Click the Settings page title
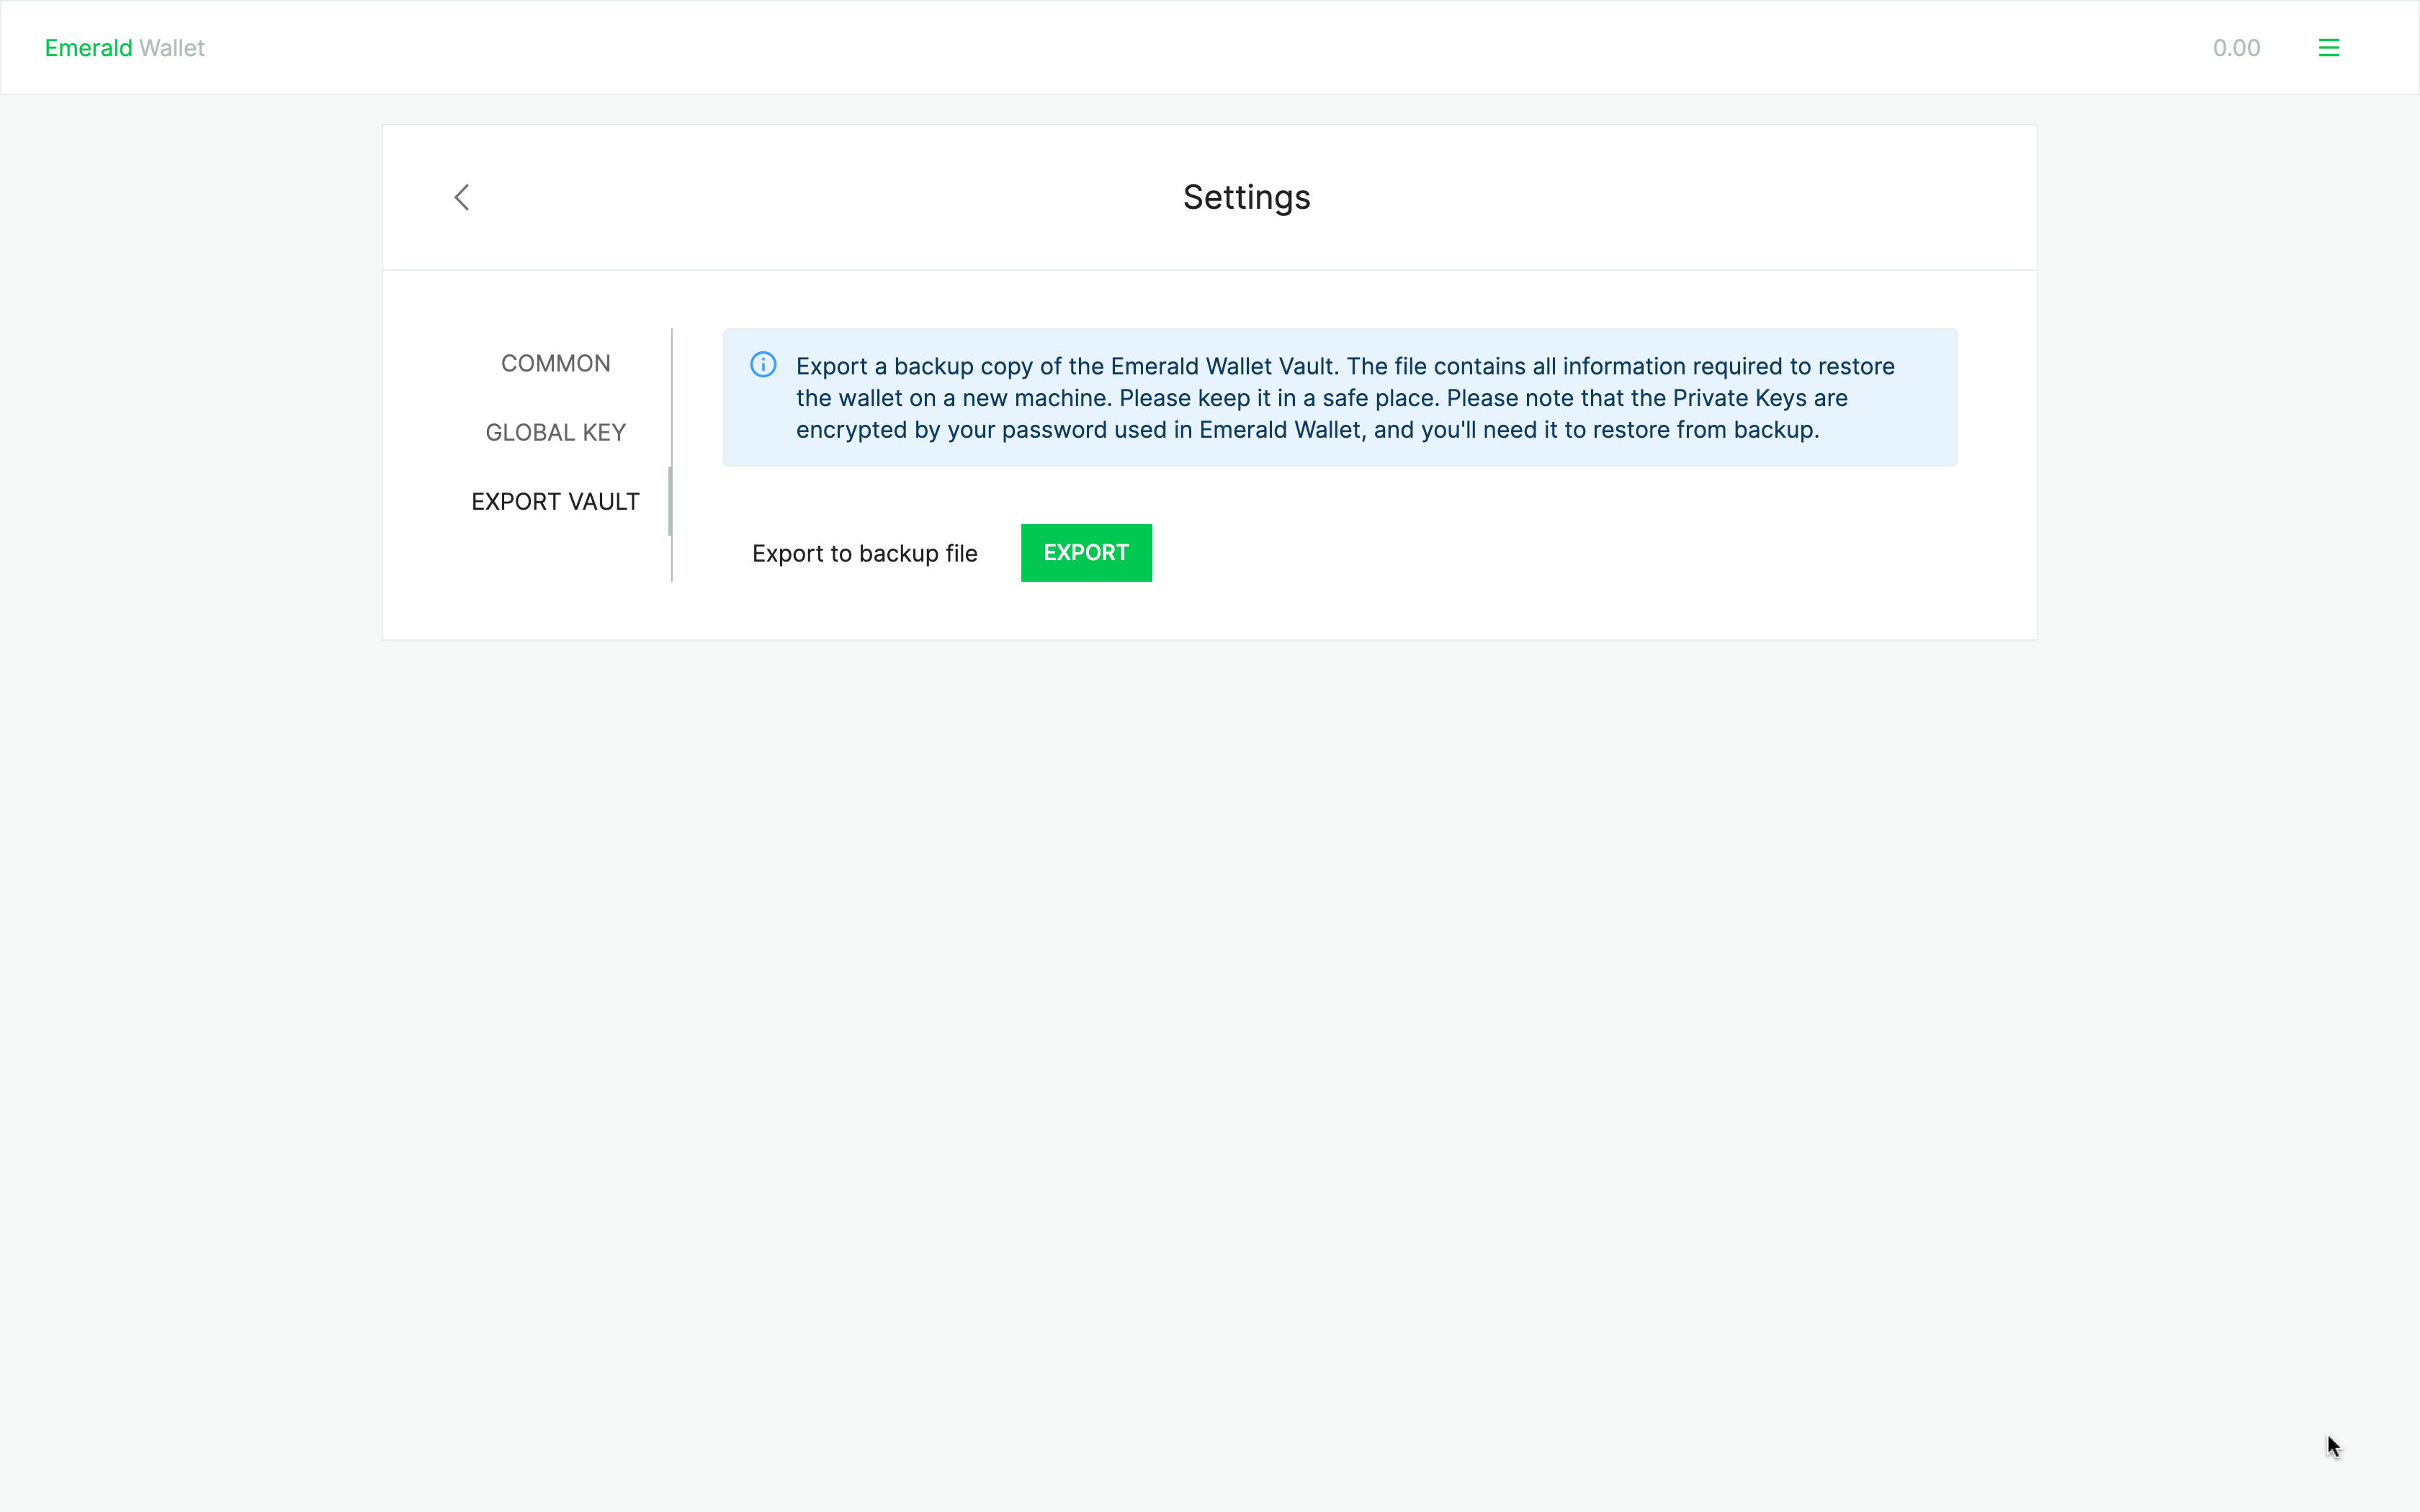The image size is (2420, 1512). pos(1246,197)
